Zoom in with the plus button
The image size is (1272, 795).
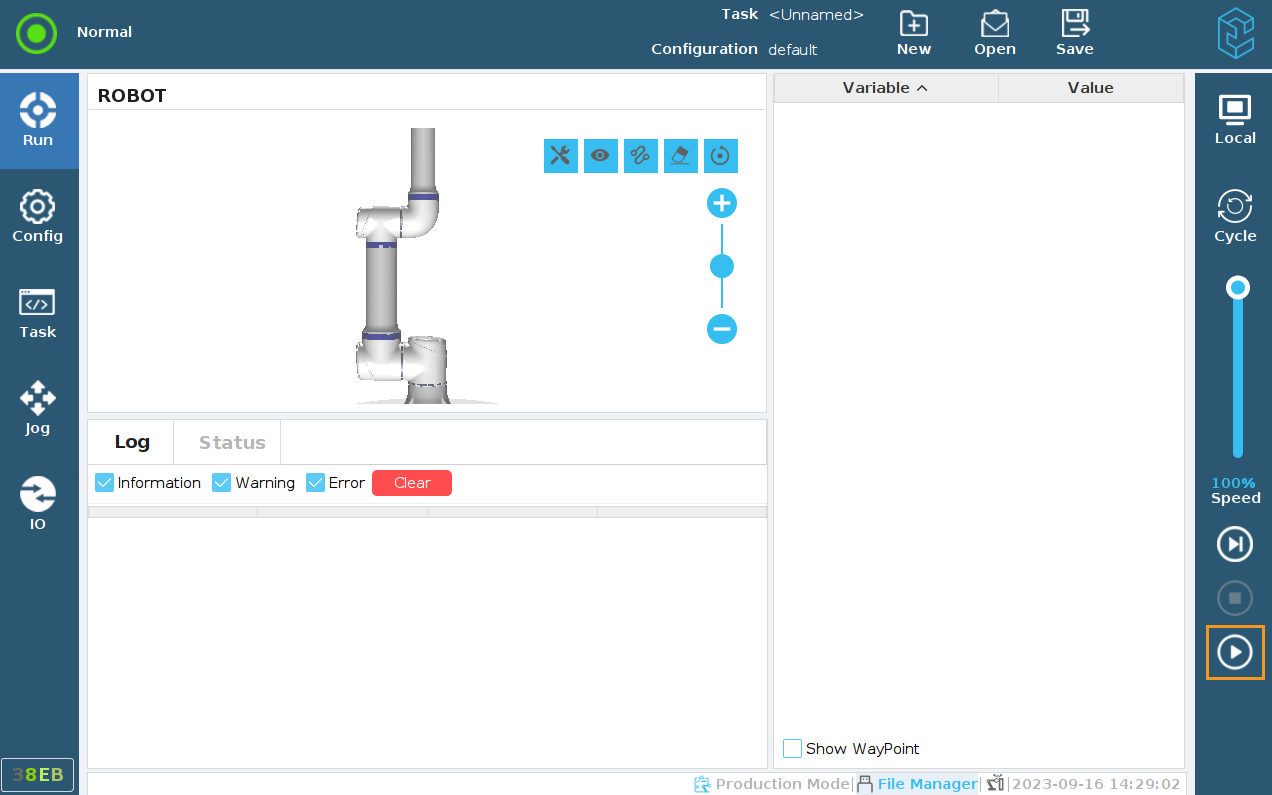pyautogui.click(x=722, y=204)
